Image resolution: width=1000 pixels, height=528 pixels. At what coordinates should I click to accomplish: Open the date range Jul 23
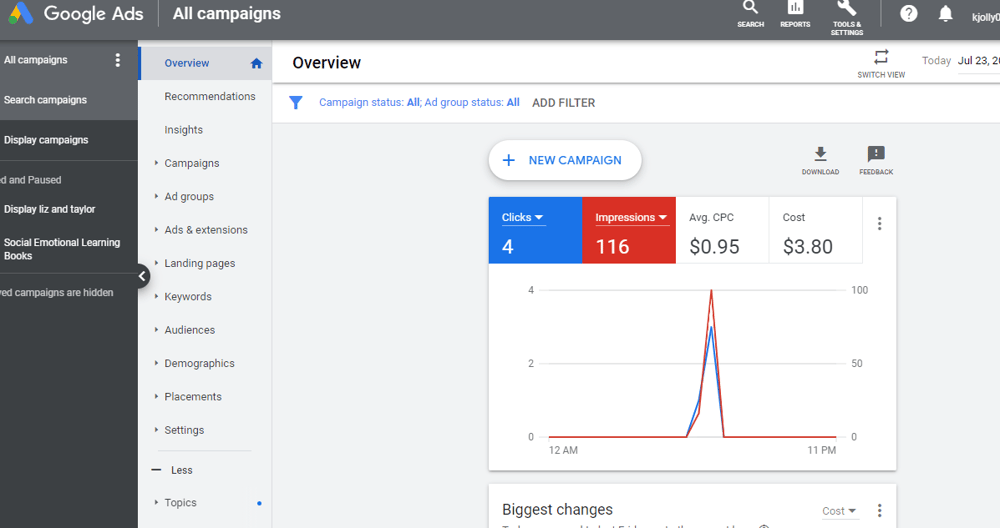(978, 61)
